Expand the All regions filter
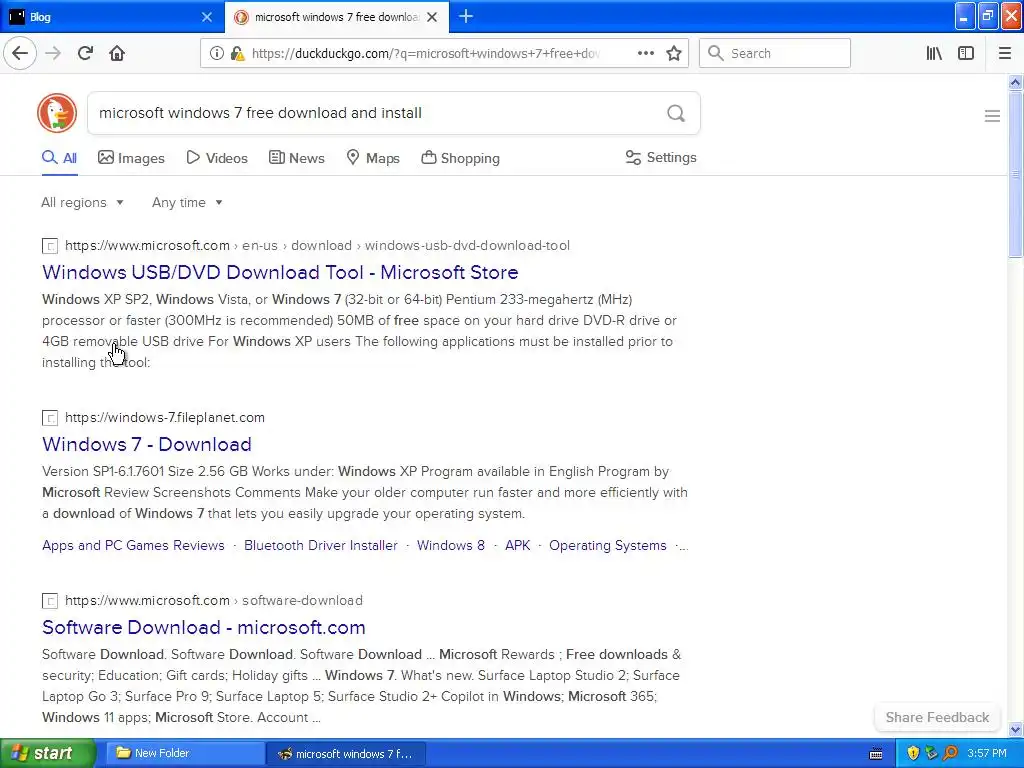 coord(82,202)
